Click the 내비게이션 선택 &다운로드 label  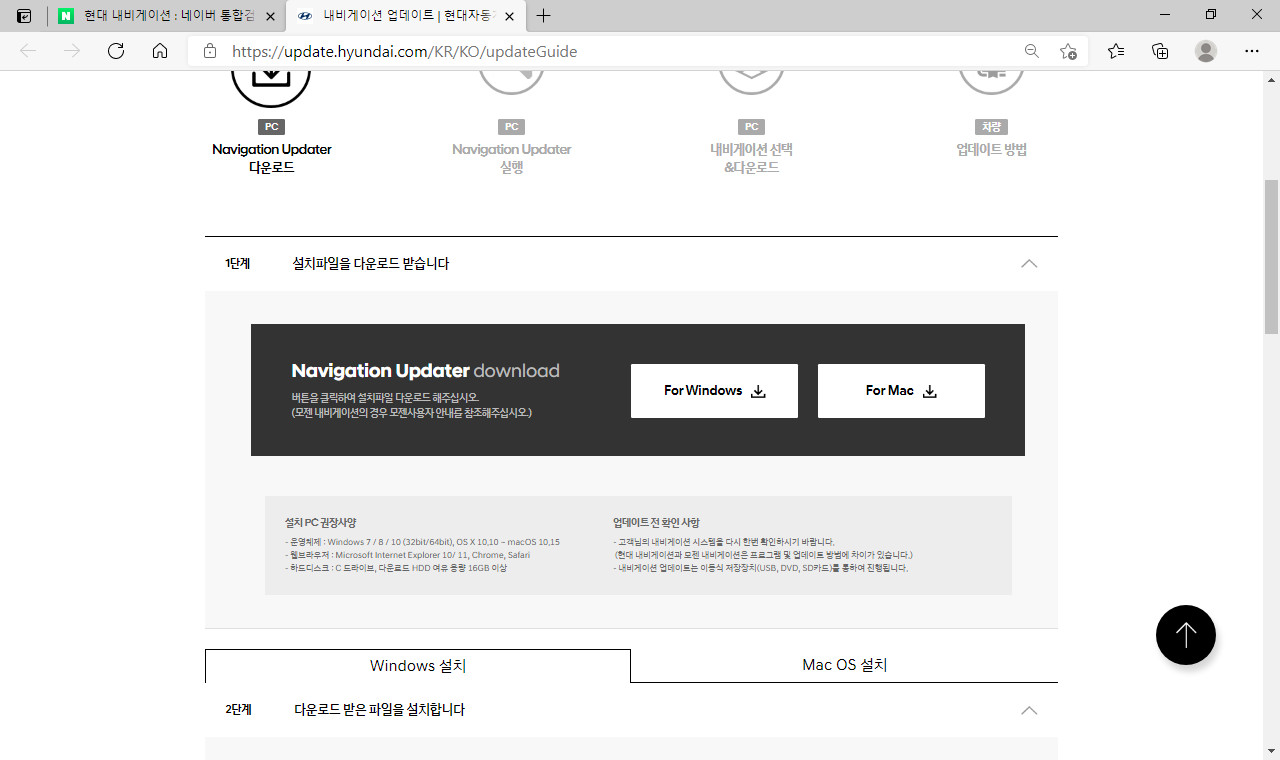tap(751, 158)
